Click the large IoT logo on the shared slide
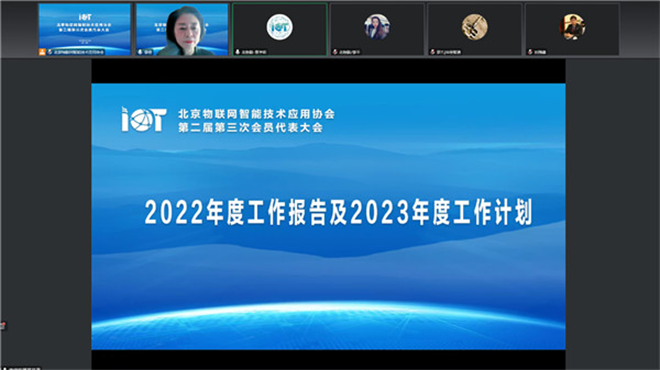 (x=144, y=120)
